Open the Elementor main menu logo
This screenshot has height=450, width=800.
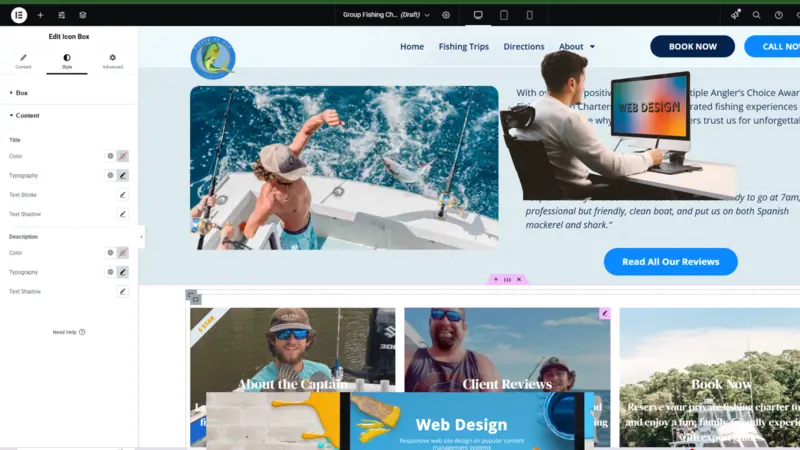[19, 15]
